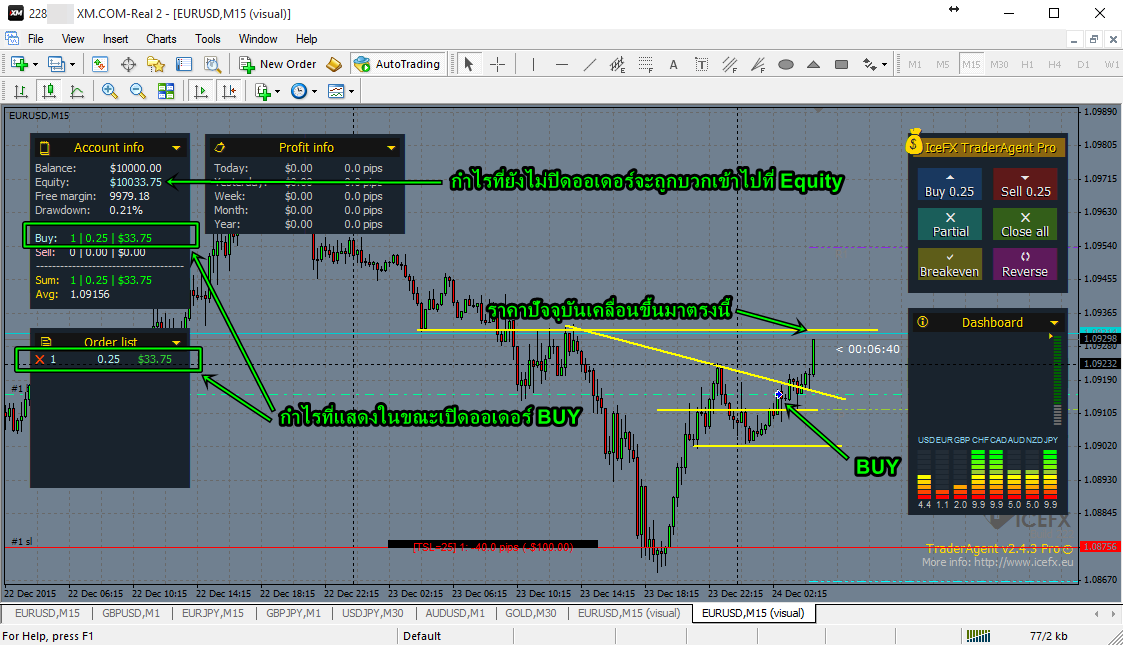The height and width of the screenshot is (645, 1123).
Task: Activate the standard cursor arrow mode
Action: (x=468, y=64)
